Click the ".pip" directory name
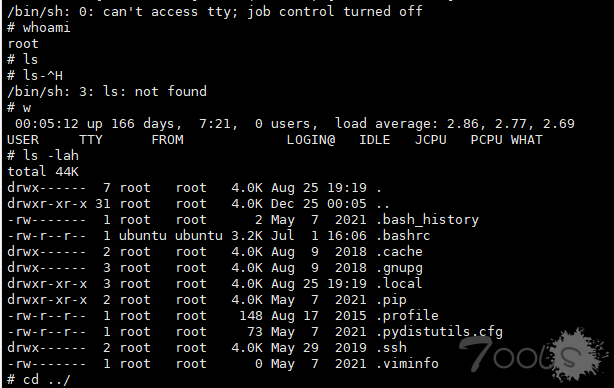The height and width of the screenshot is (388, 614). pos(391,300)
